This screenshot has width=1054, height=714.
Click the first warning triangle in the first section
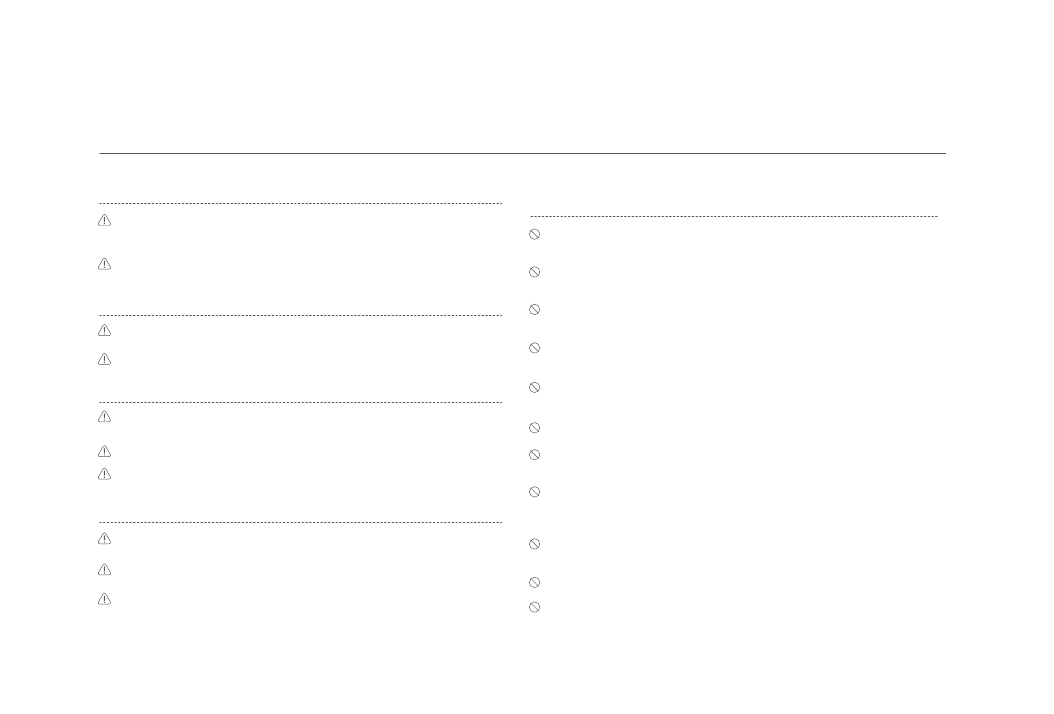[104, 221]
